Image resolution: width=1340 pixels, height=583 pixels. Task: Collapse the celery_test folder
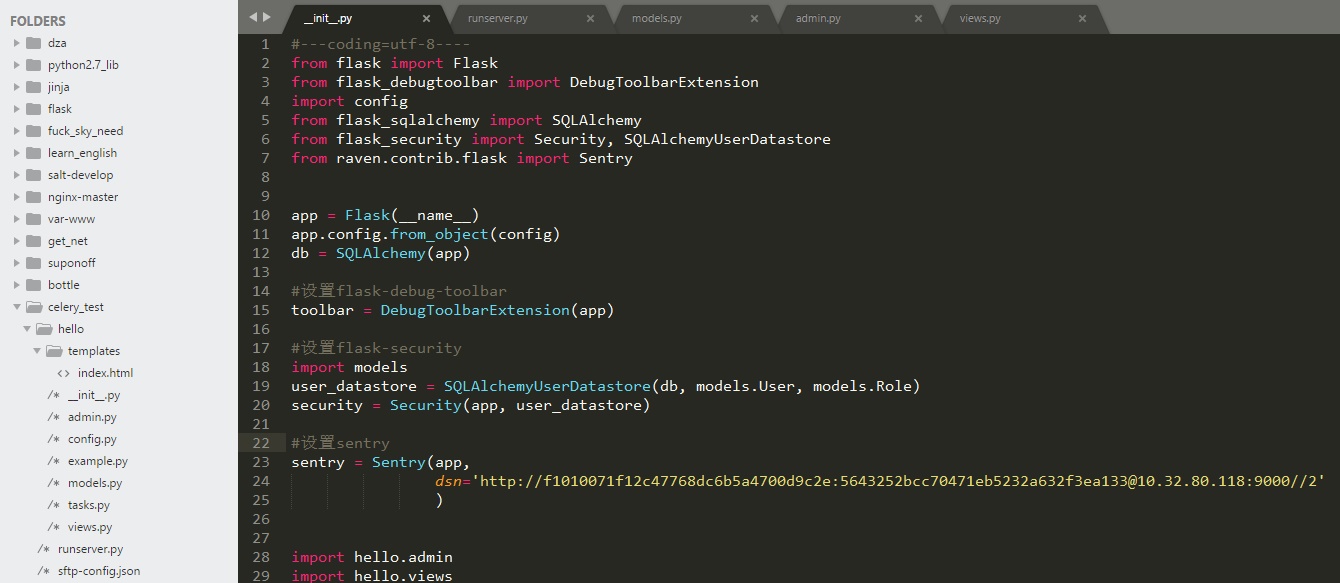[x=17, y=307]
